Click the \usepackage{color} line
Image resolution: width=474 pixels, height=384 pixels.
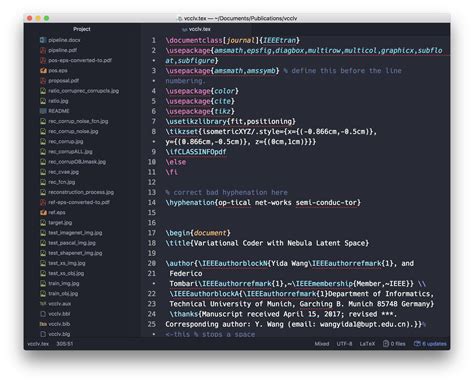point(202,91)
